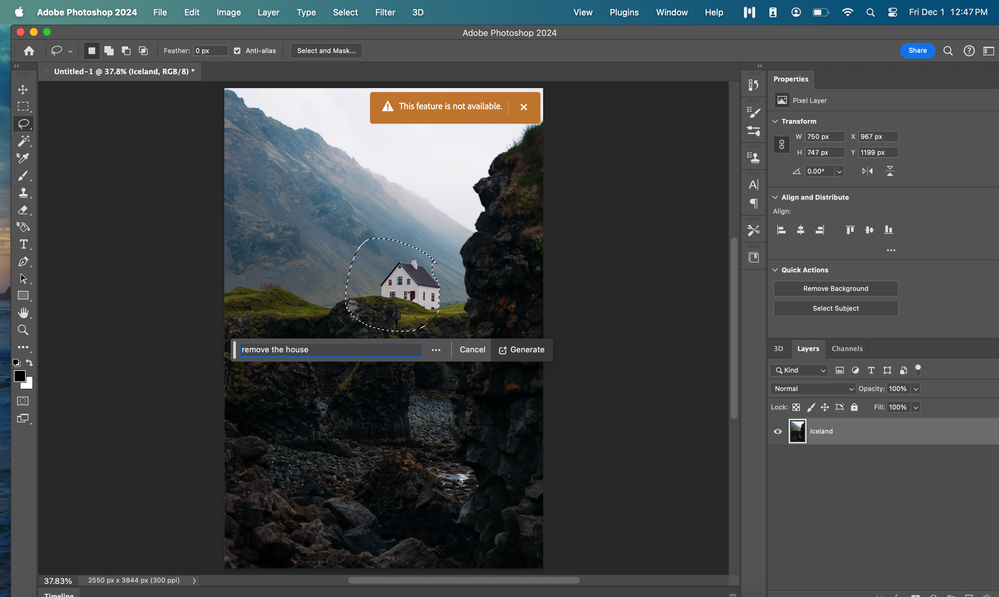This screenshot has width=999, height=597.
Task: Open the layer Opacity dropdown arrow
Action: (x=915, y=388)
